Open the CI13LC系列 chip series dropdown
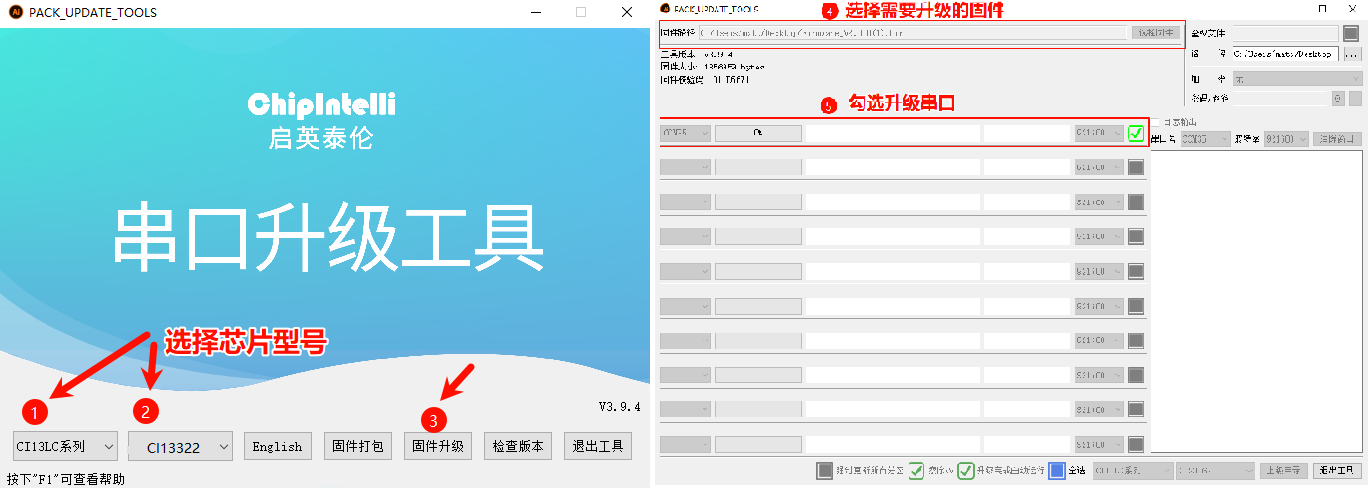 coord(66,446)
